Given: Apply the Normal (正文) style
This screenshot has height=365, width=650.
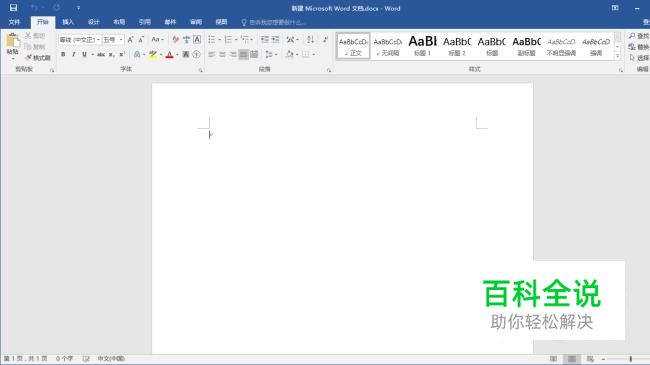Looking at the screenshot, I should coord(353,46).
